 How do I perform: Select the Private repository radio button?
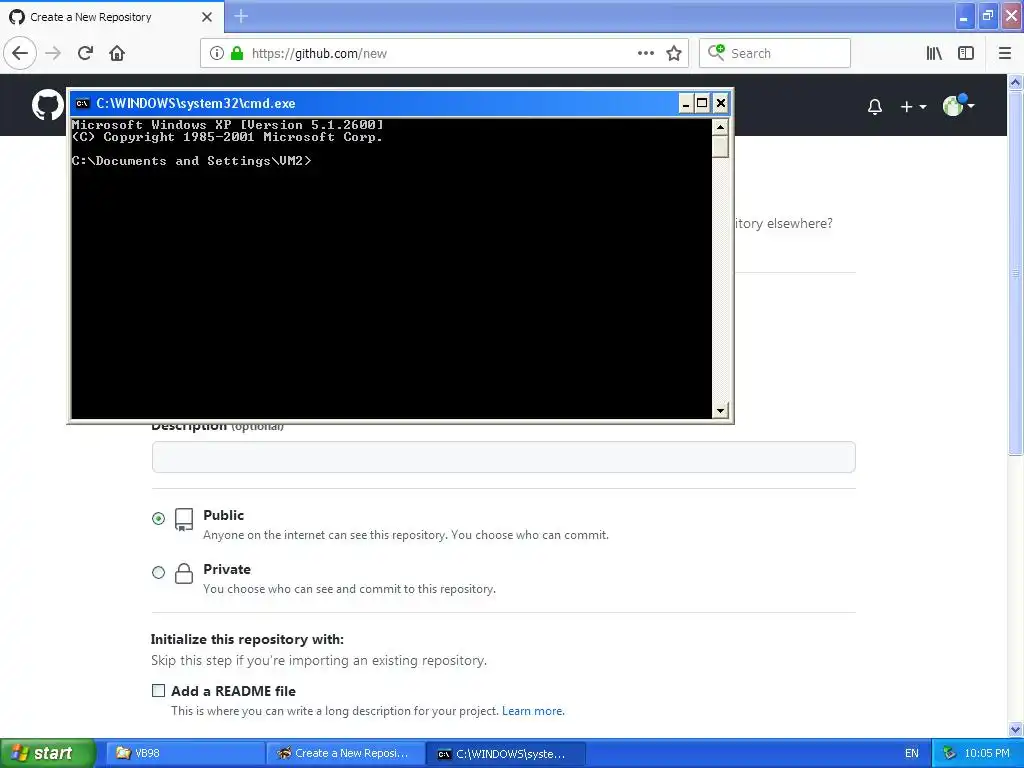(158, 573)
